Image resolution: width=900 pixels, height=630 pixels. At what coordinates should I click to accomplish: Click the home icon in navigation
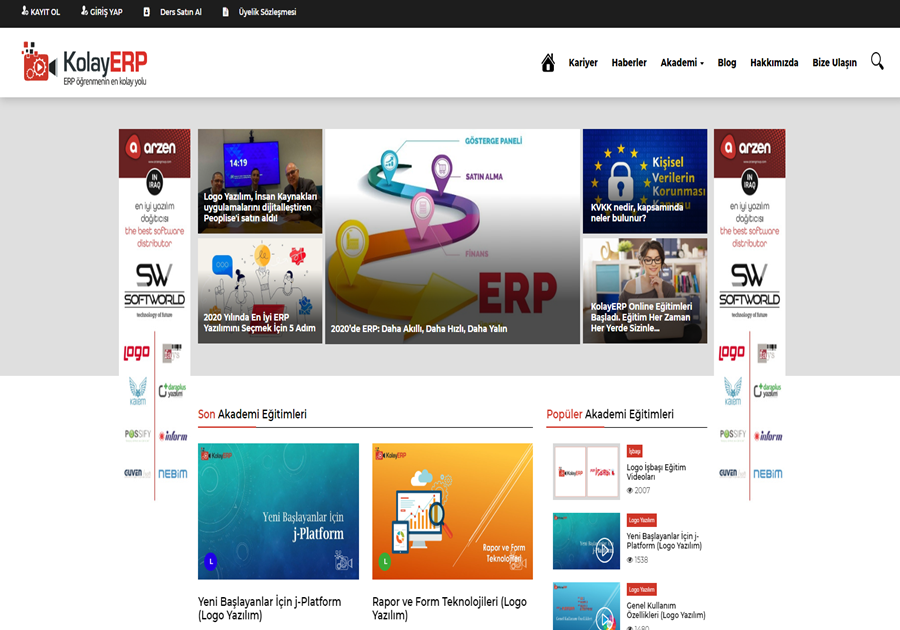(548, 62)
